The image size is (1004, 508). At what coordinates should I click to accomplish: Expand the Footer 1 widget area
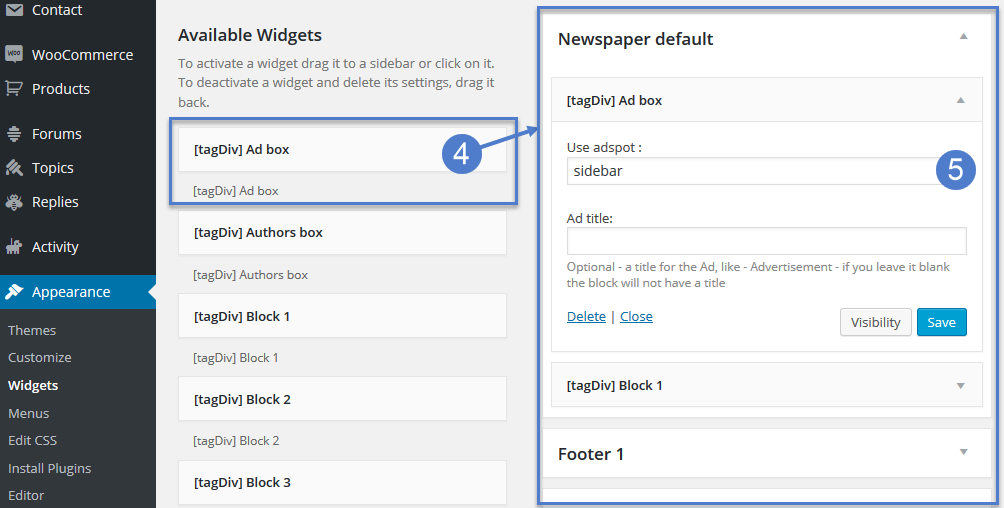click(964, 452)
